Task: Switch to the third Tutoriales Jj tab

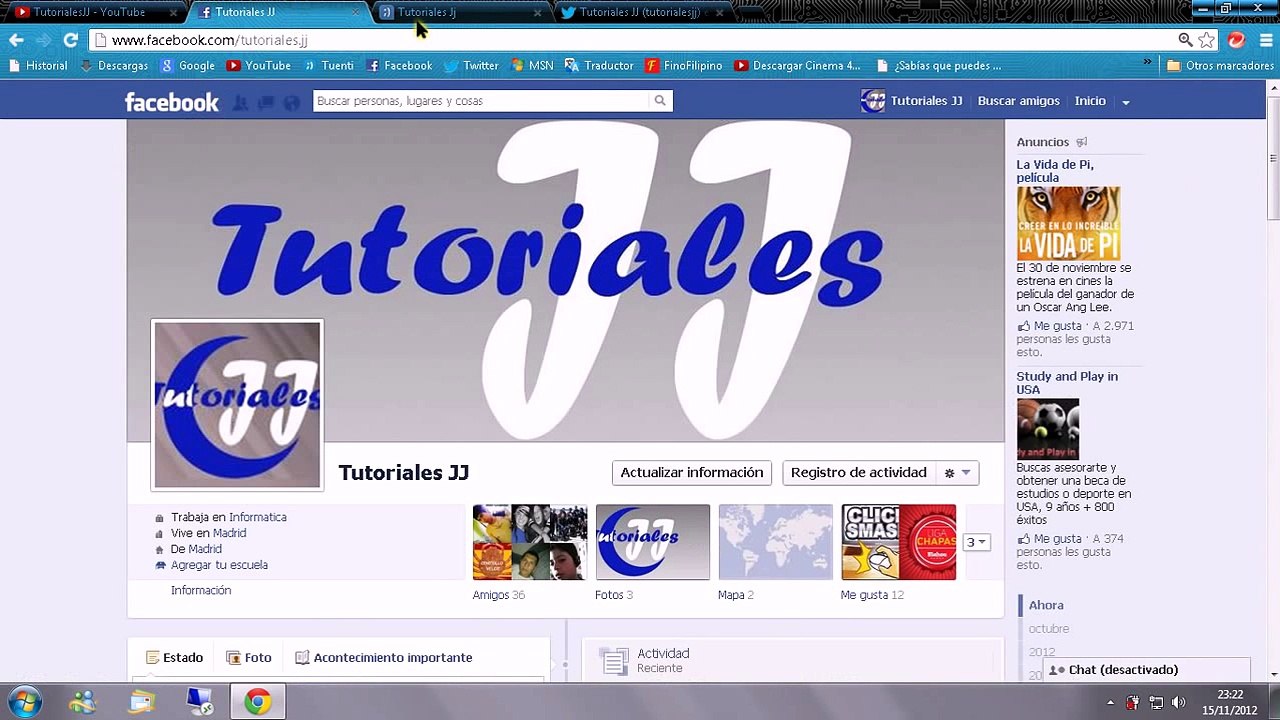Action: 460,12
